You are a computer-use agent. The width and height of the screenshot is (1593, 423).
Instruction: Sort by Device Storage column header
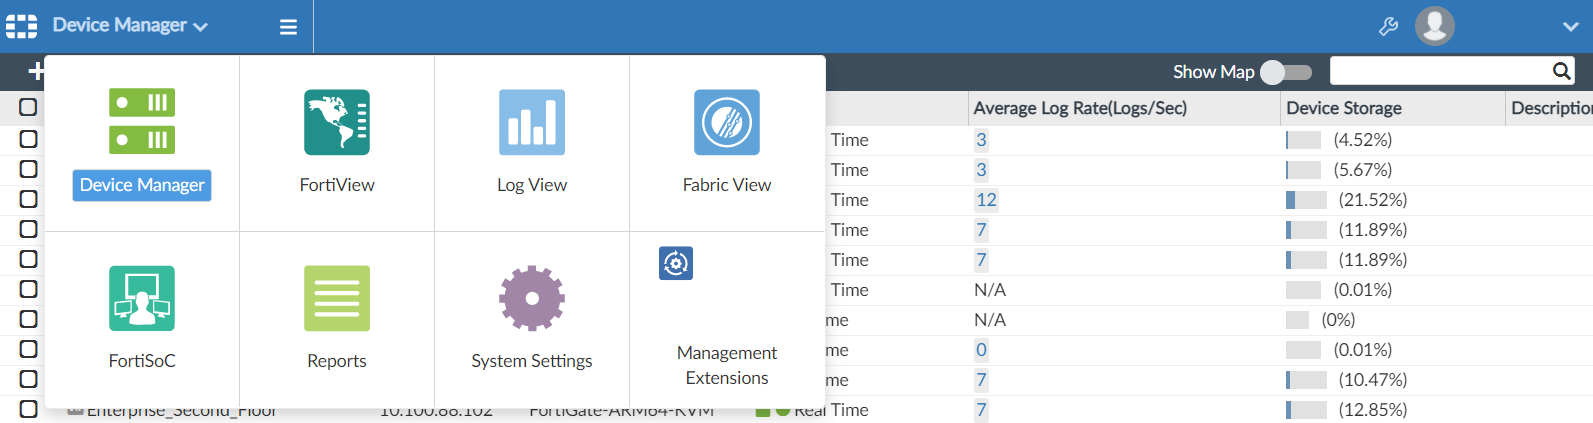tap(1343, 108)
